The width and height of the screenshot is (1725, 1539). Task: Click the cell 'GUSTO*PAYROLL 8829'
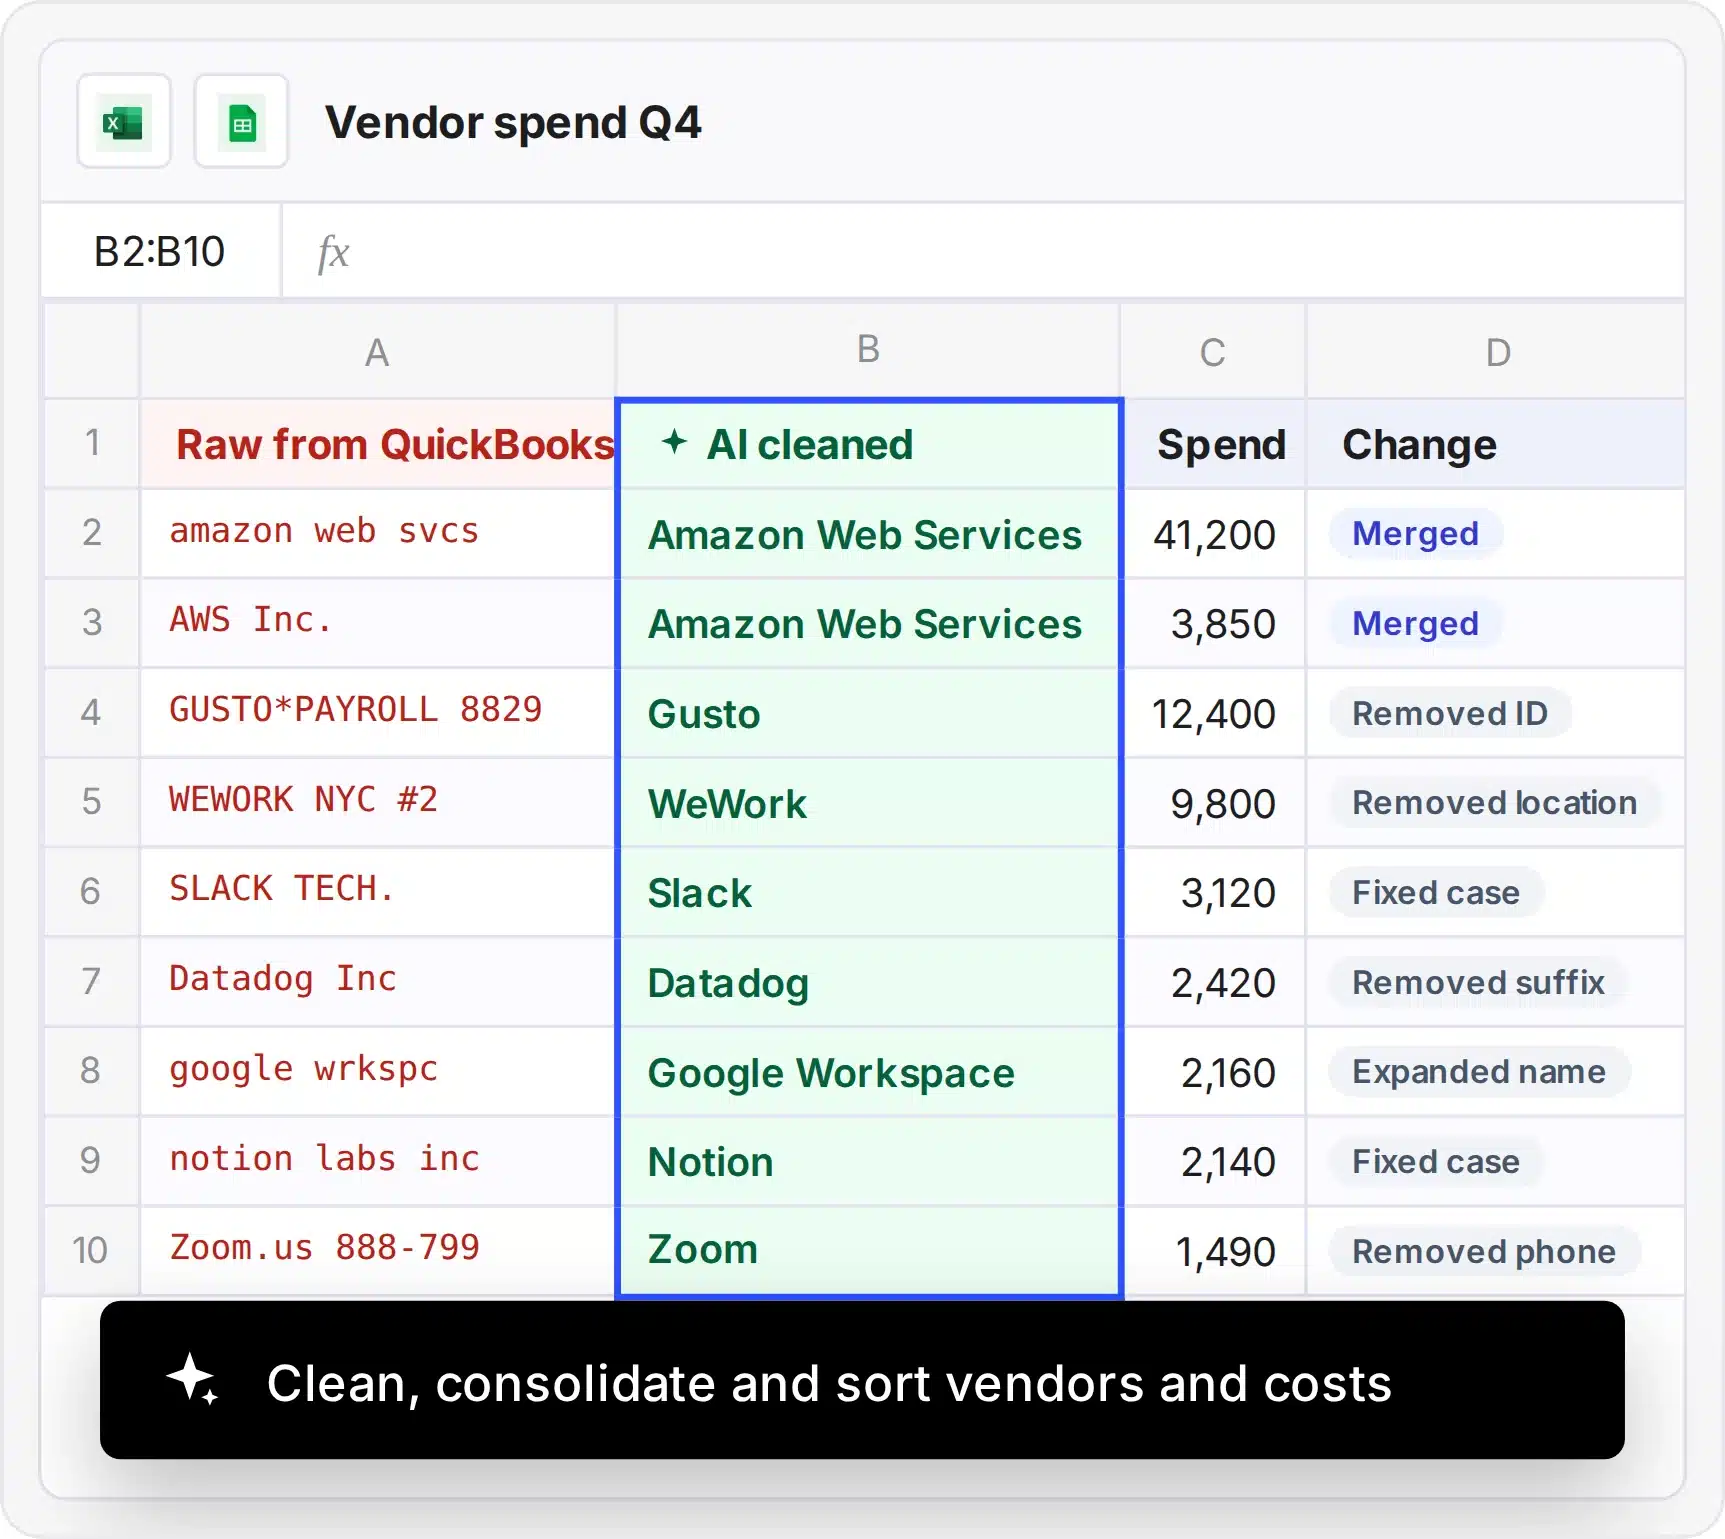pos(378,712)
